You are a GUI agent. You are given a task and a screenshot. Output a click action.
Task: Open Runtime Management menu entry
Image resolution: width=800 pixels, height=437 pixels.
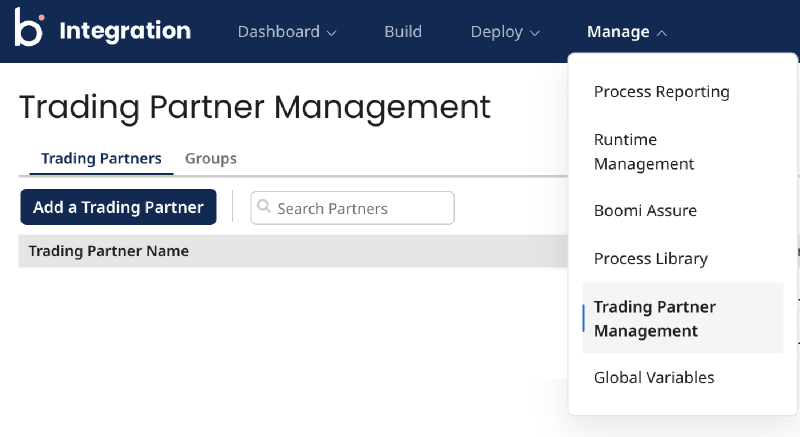[644, 151]
